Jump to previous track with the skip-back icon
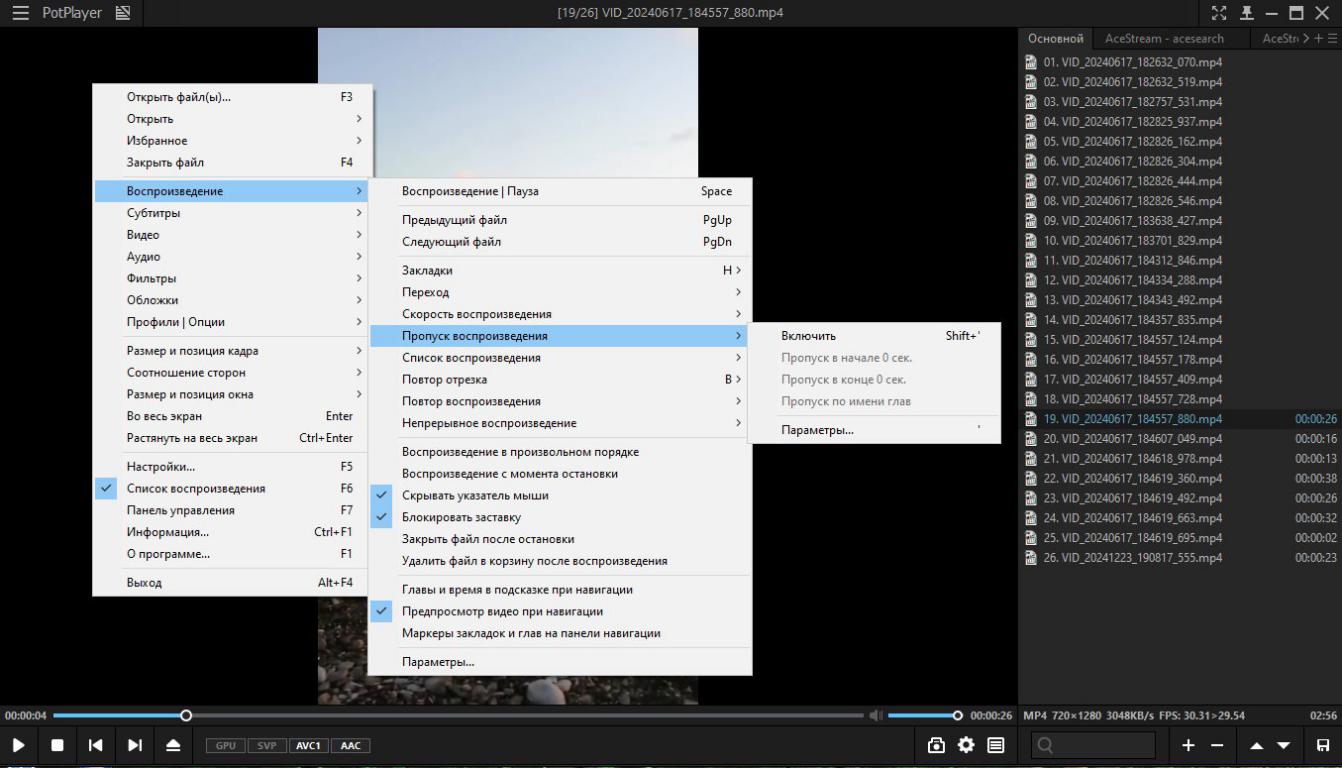Image resolution: width=1342 pixels, height=768 pixels. pos(95,745)
